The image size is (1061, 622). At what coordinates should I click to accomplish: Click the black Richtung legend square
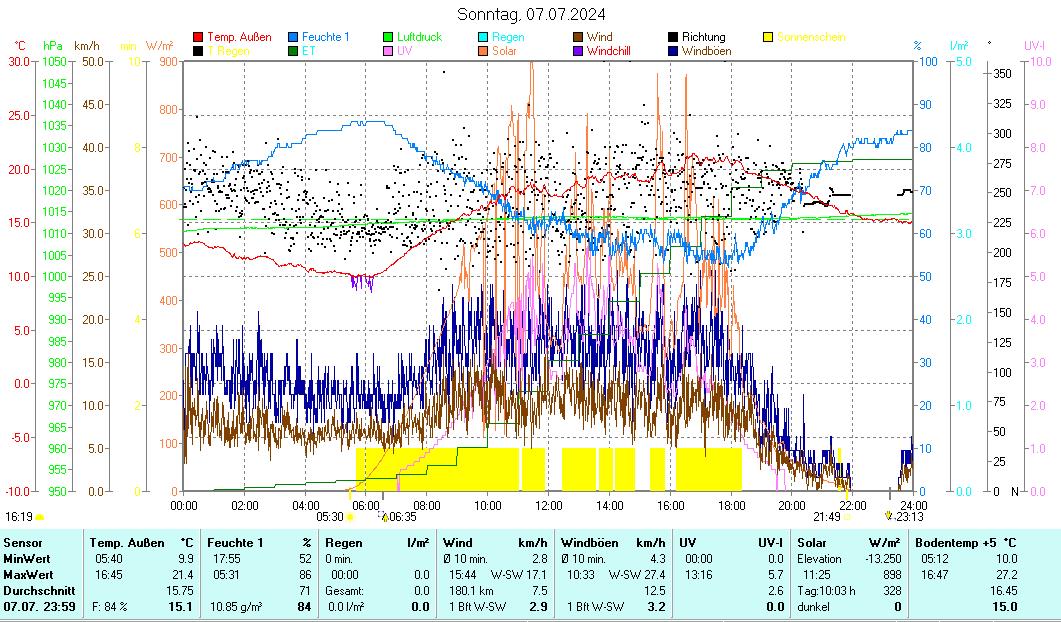click(674, 37)
